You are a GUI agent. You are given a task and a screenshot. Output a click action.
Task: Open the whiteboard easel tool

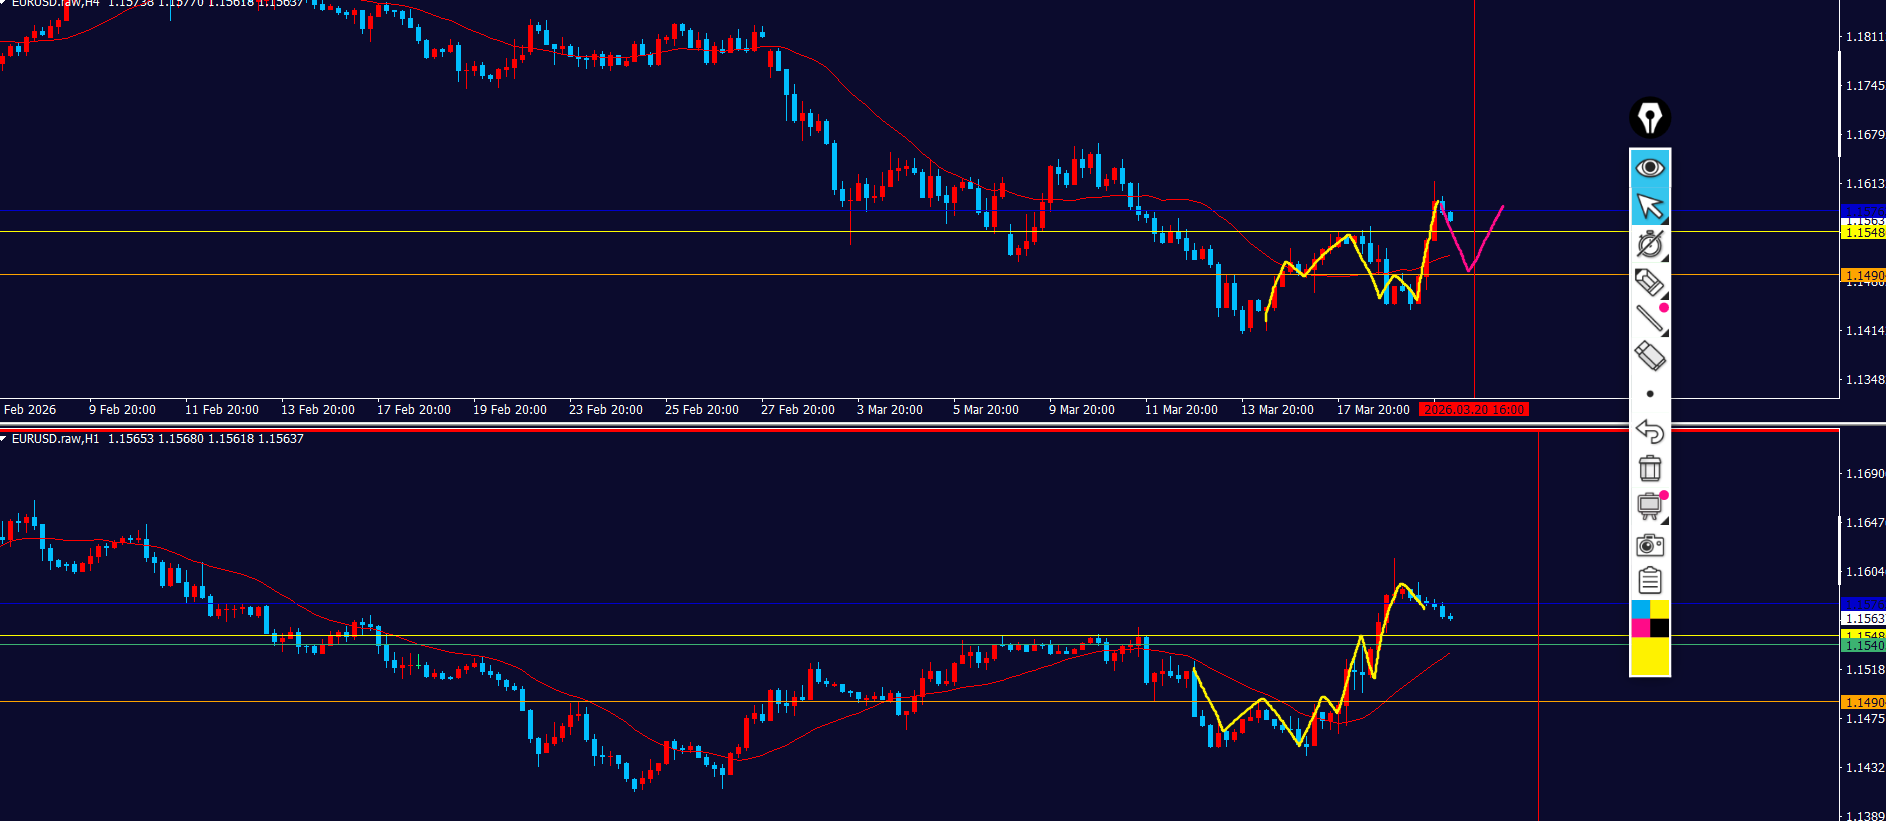[x=1649, y=506]
